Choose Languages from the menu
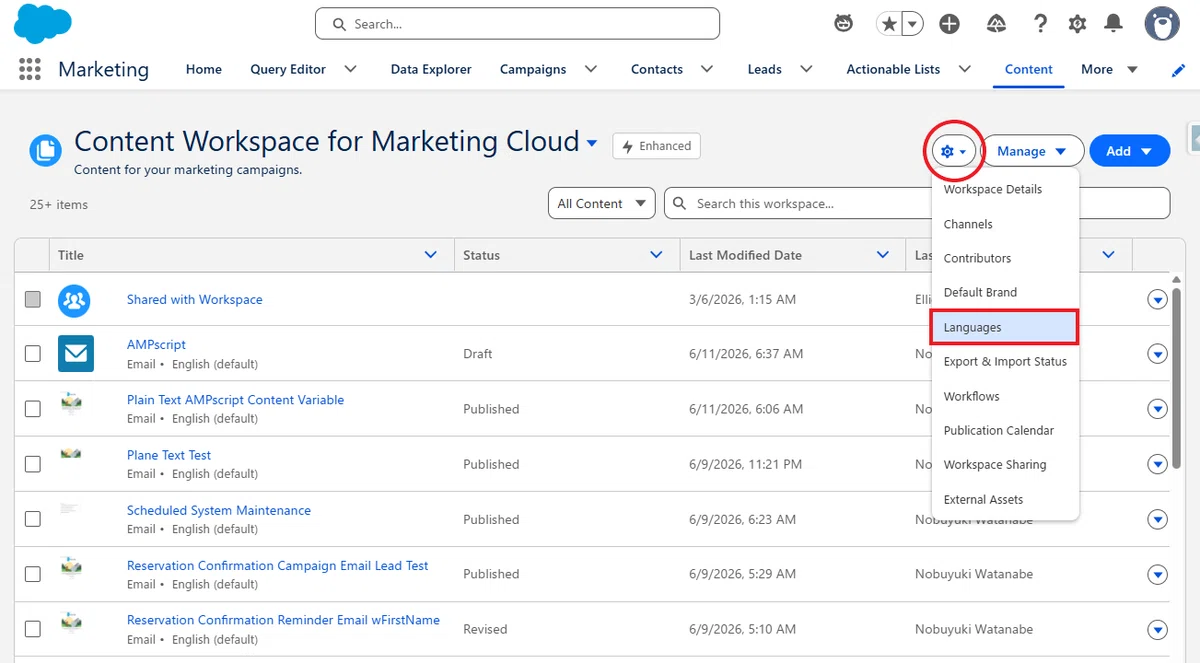 [1005, 327]
